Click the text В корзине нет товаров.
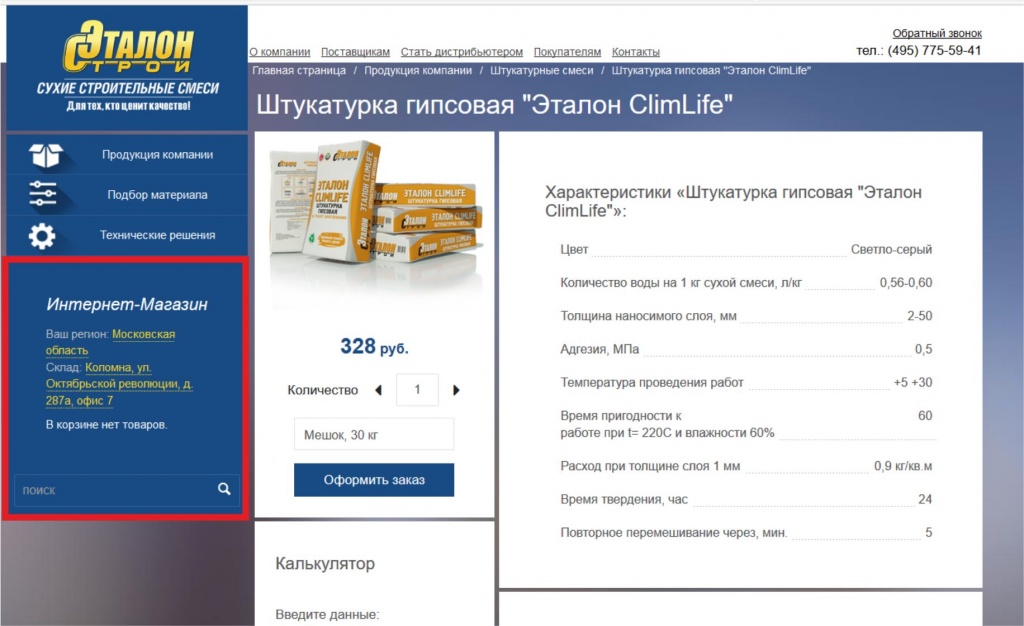 click(106, 425)
